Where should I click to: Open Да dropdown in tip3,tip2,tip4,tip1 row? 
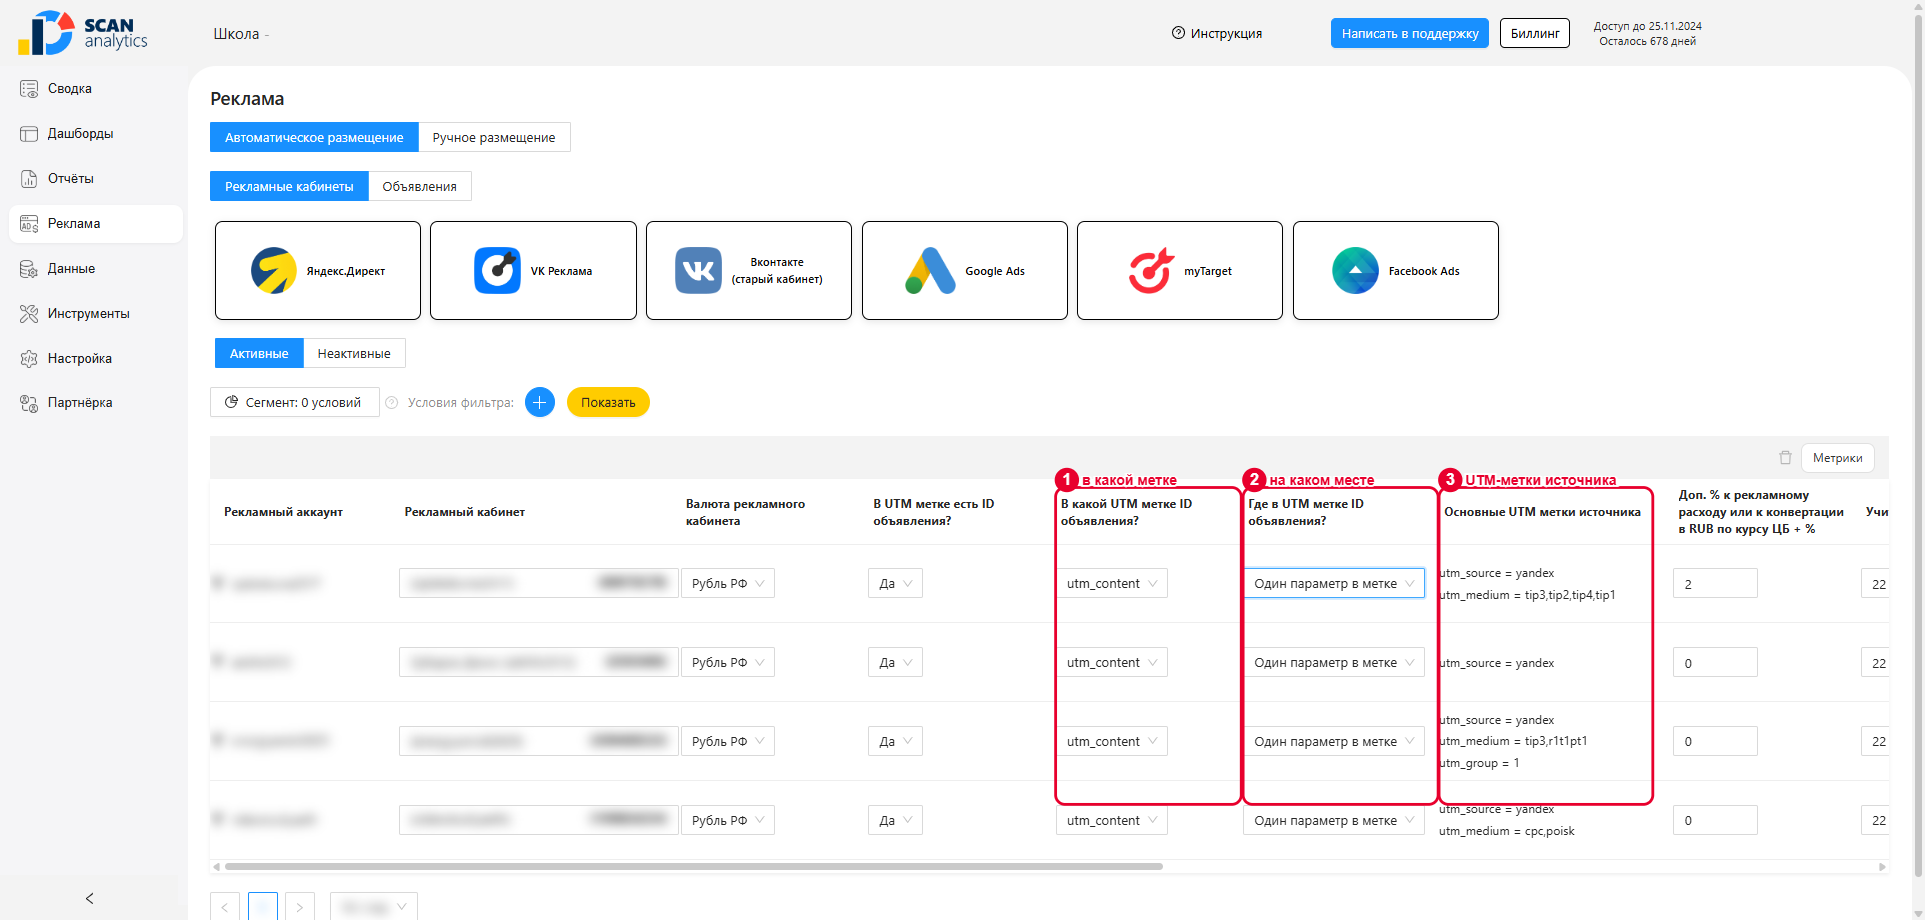[895, 583]
